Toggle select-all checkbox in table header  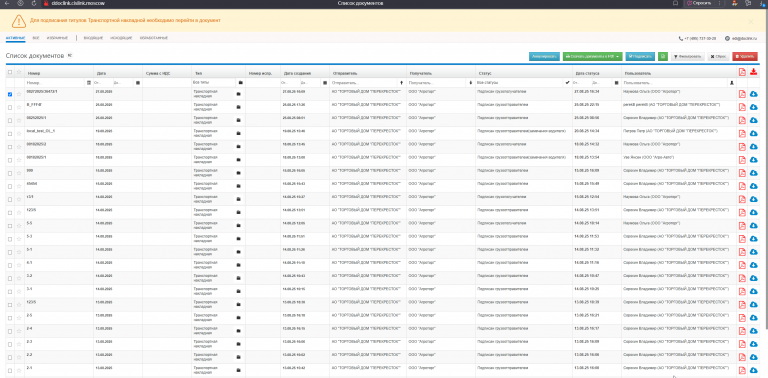pyautogui.click(x=10, y=72)
